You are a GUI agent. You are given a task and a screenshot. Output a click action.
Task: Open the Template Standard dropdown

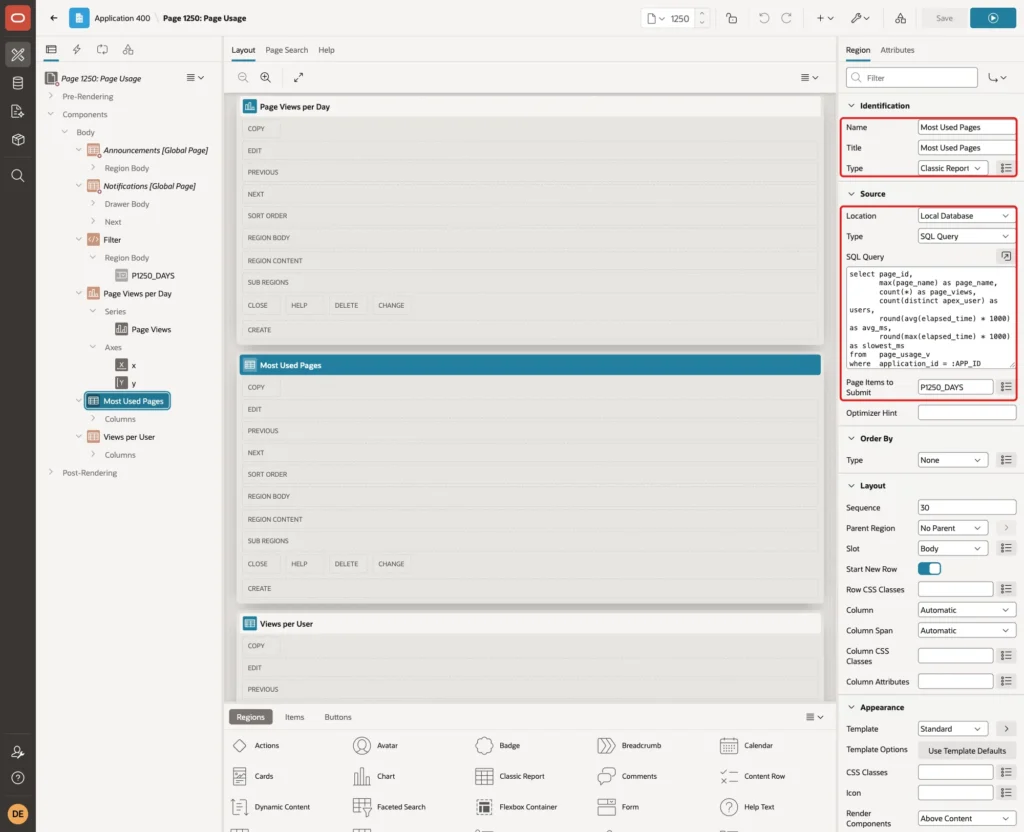pyautogui.click(x=953, y=729)
